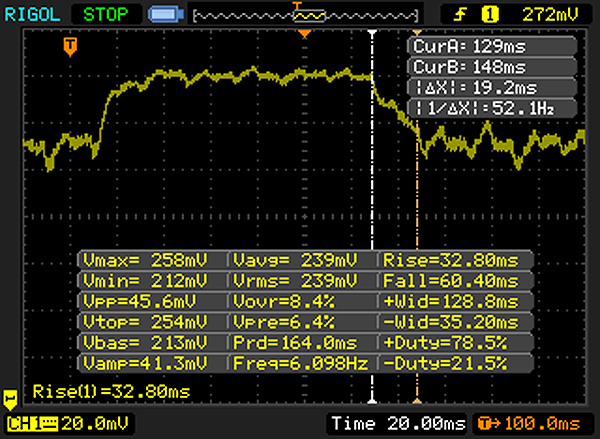
Task: Click the trigger channel 1 badge
Action: 490,15
